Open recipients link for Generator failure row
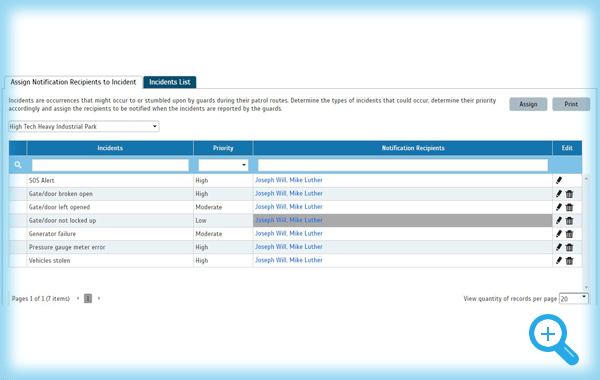This screenshot has width=600, height=380. coord(289,233)
